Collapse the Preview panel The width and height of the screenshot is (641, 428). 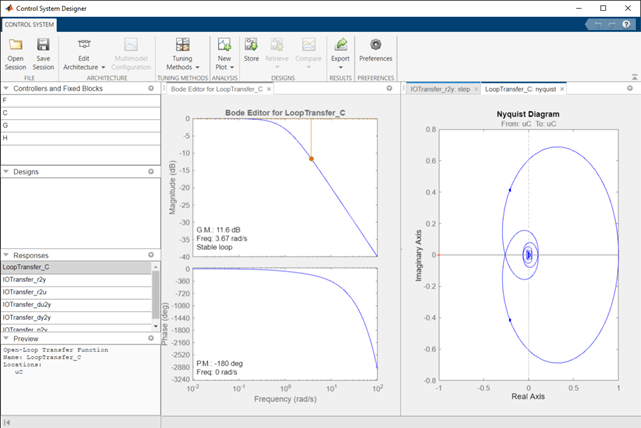(x=6, y=338)
